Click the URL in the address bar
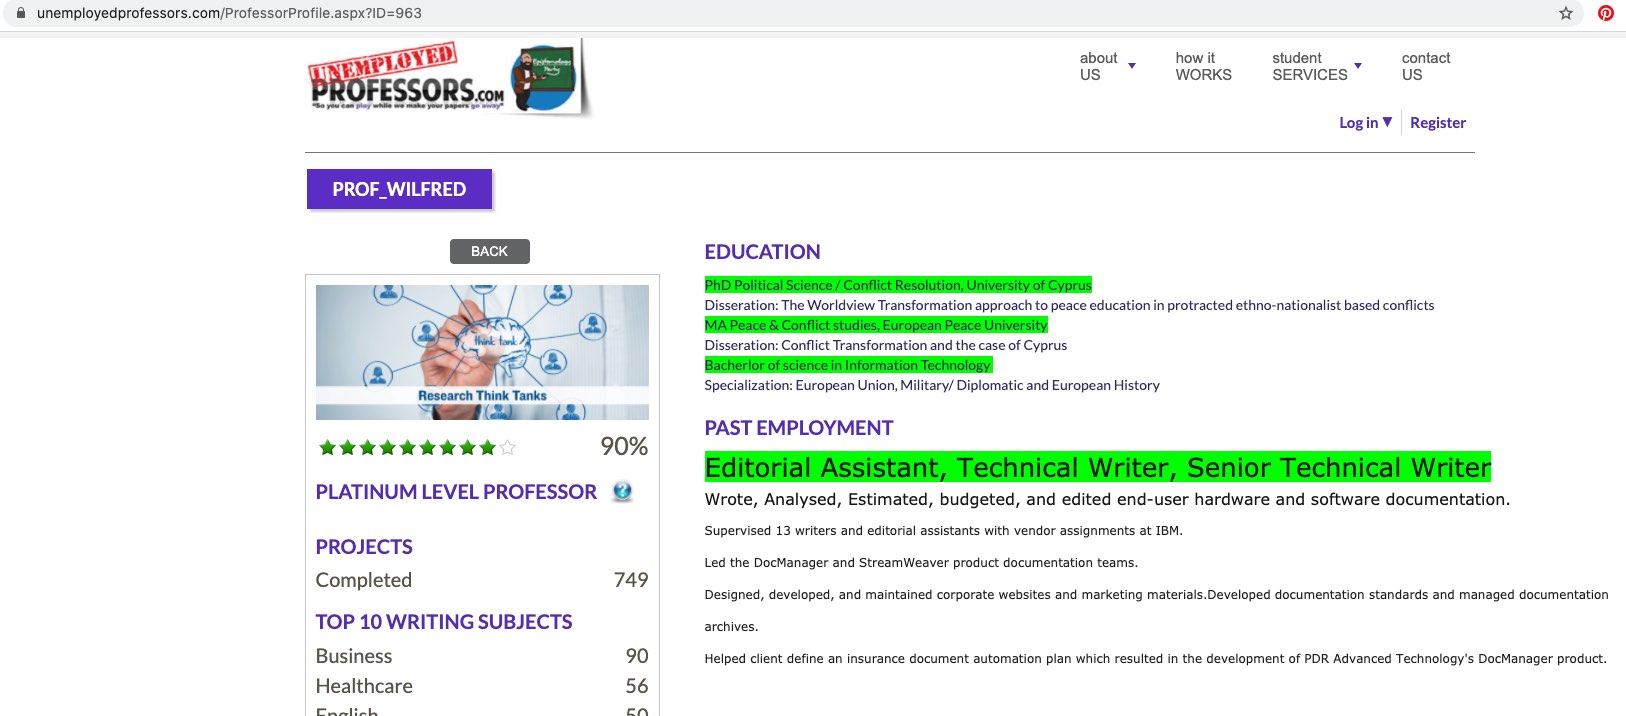1626x716 pixels. tap(229, 13)
